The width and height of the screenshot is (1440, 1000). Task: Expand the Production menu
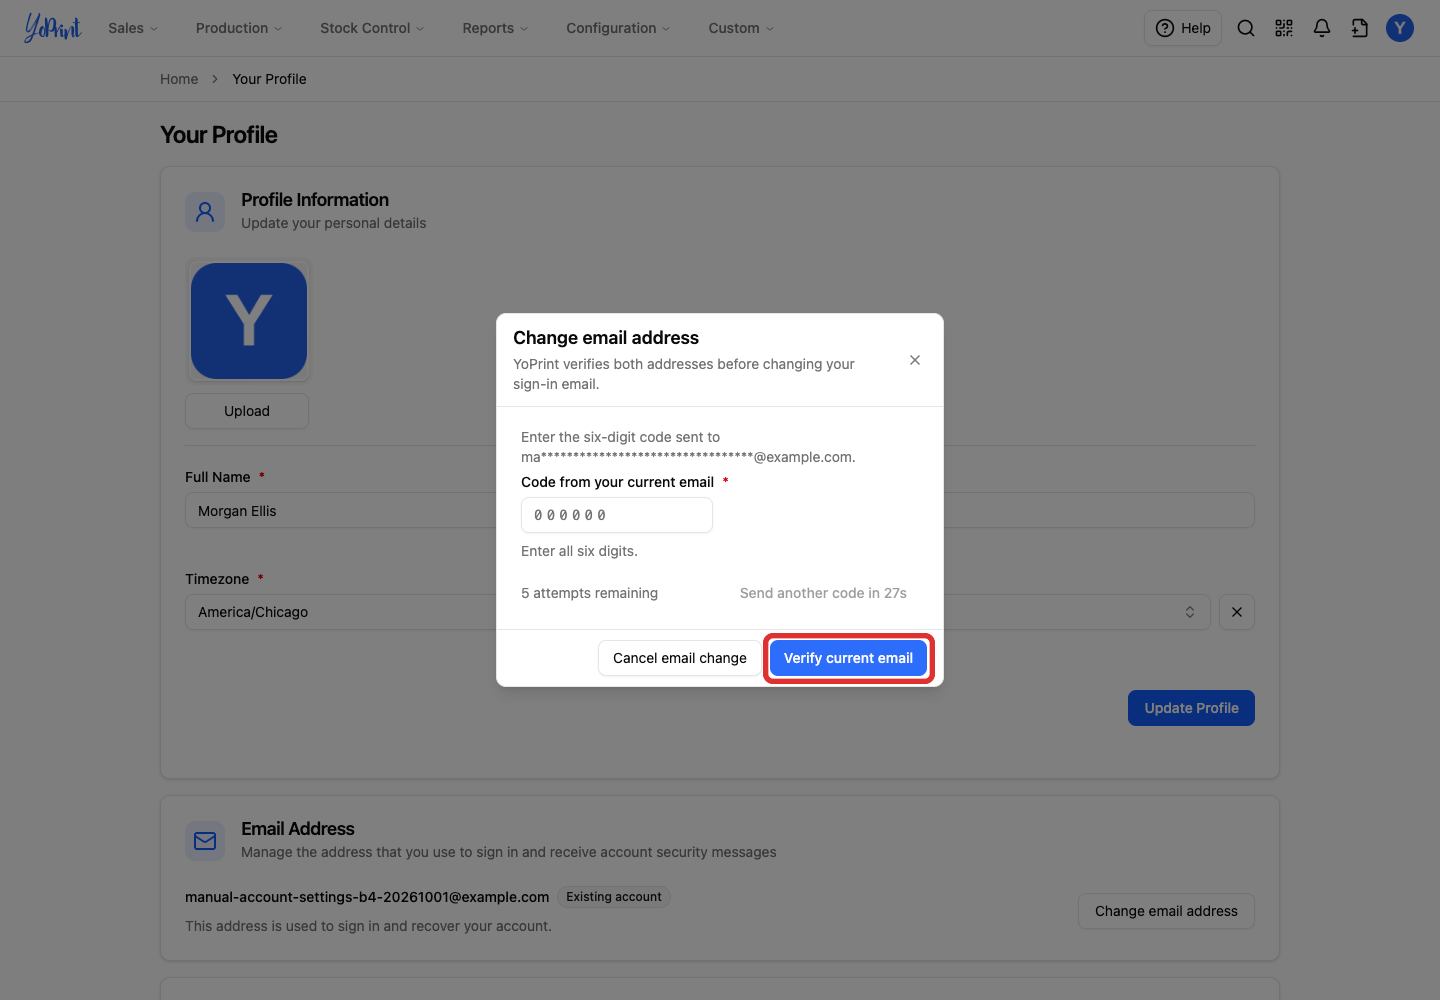pyautogui.click(x=239, y=28)
